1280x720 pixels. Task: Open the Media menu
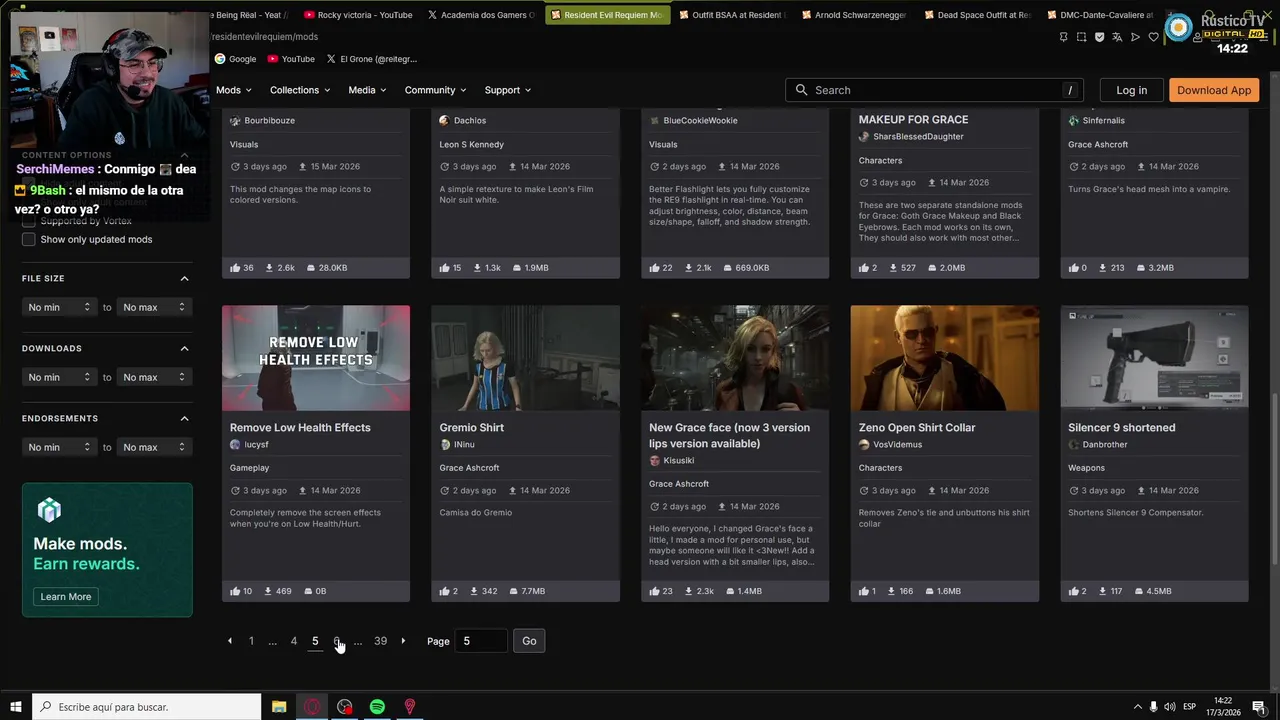pyautogui.click(x=367, y=90)
